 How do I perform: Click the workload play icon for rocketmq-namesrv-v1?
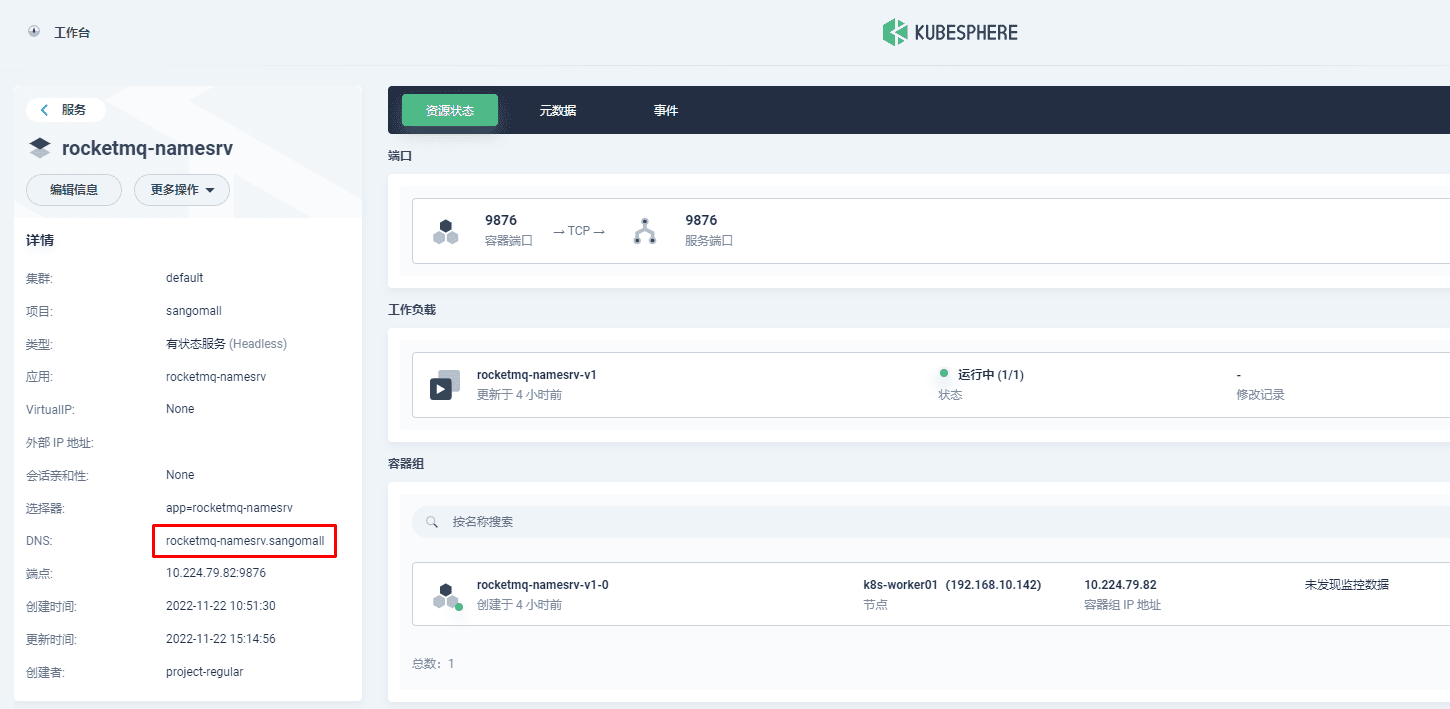tap(445, 385)
